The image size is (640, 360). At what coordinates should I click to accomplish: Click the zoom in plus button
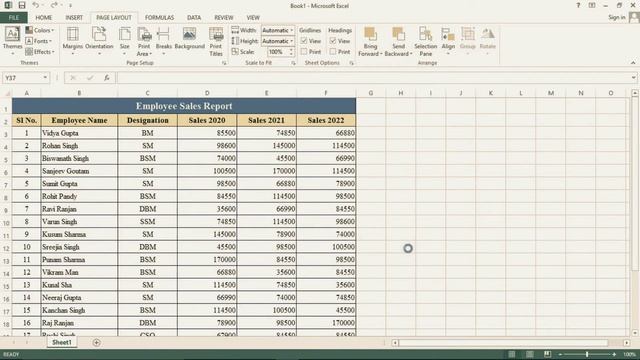[614, 354]
